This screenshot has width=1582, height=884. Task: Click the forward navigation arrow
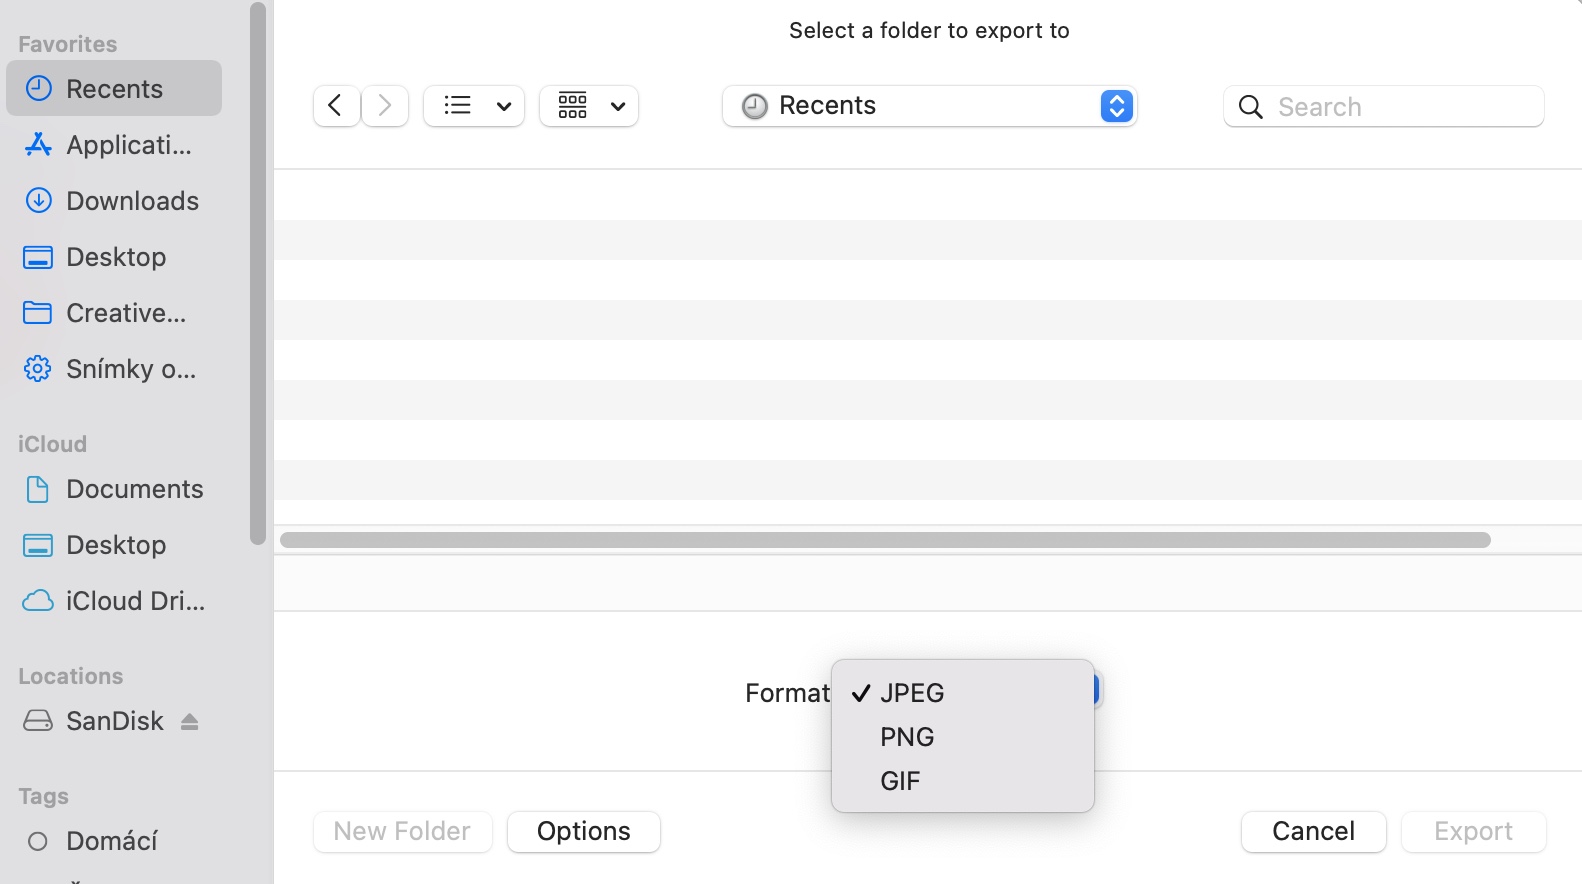[385, 106]
